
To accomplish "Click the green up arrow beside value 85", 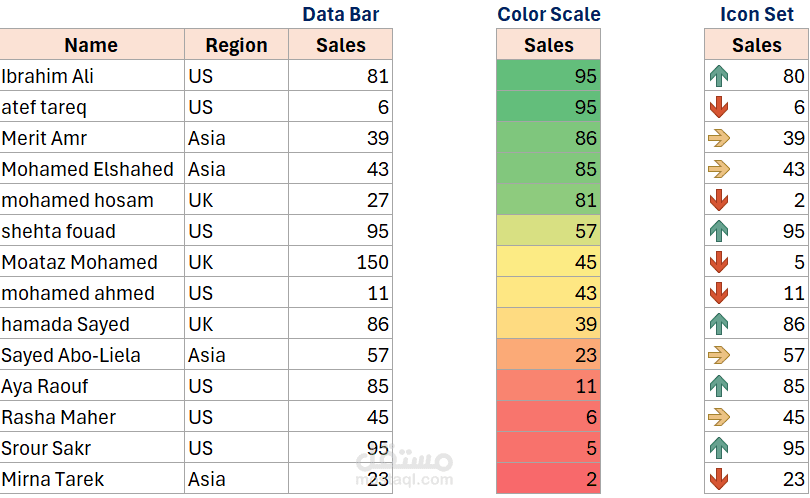I will 718,386.
